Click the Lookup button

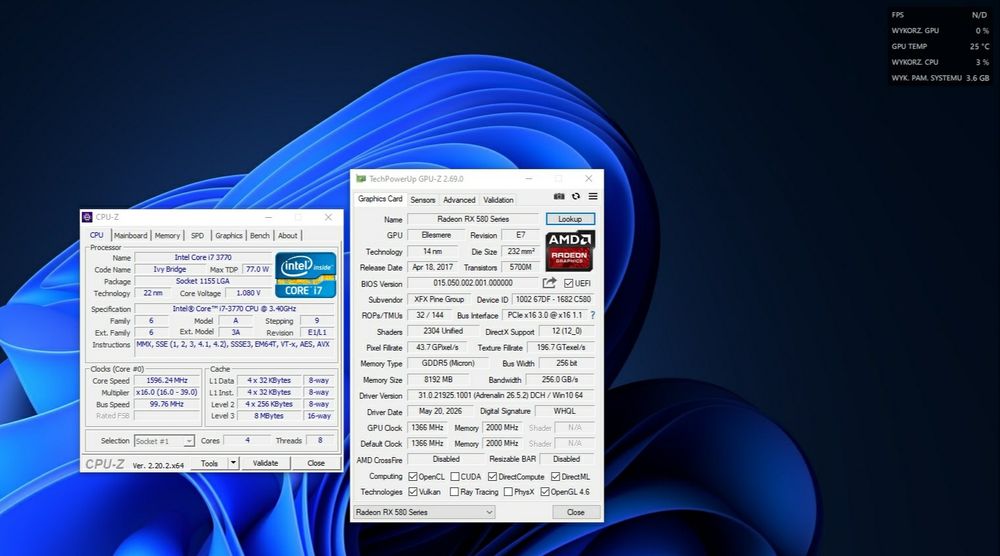pyautogui.click(x=570, y=219)
